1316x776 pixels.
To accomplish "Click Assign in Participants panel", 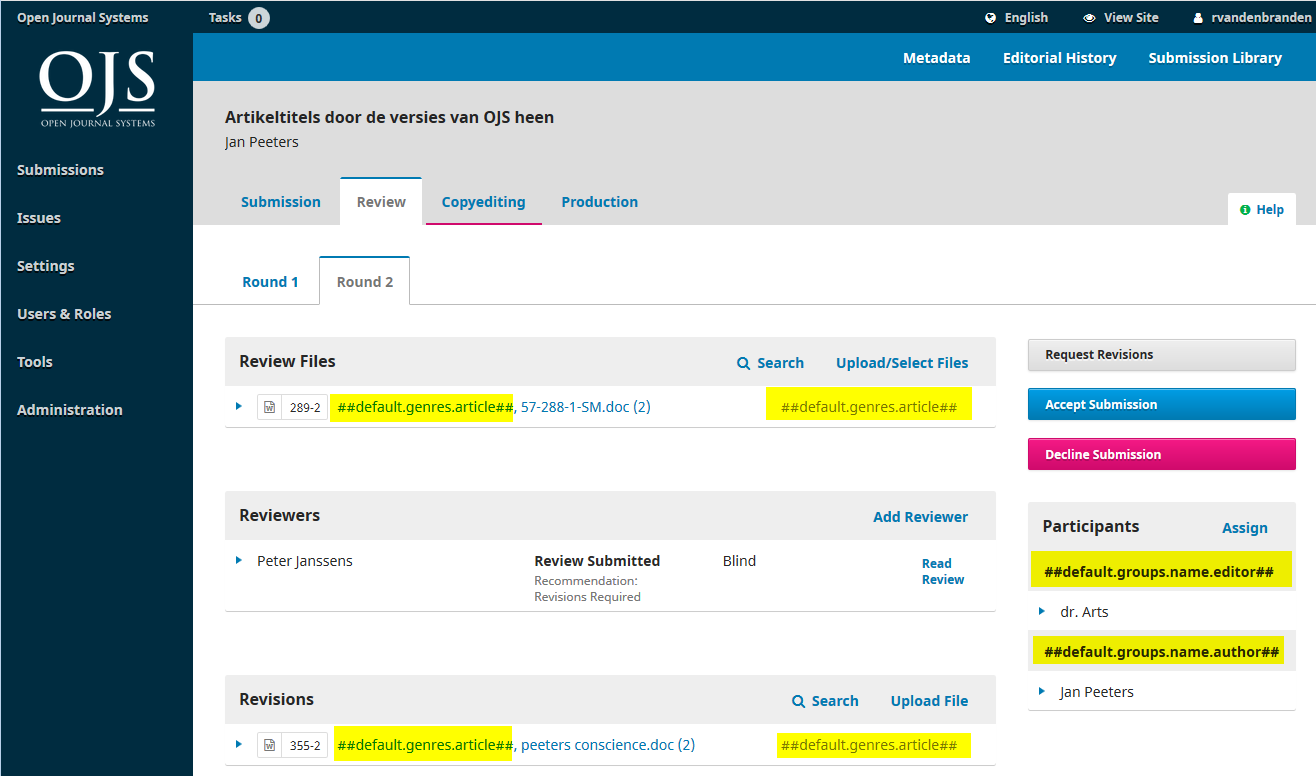I will pos(1245,528).
